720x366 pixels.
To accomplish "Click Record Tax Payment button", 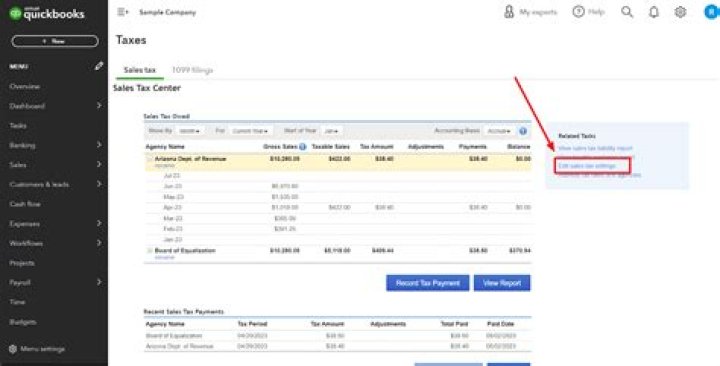I will coord(428,283).
